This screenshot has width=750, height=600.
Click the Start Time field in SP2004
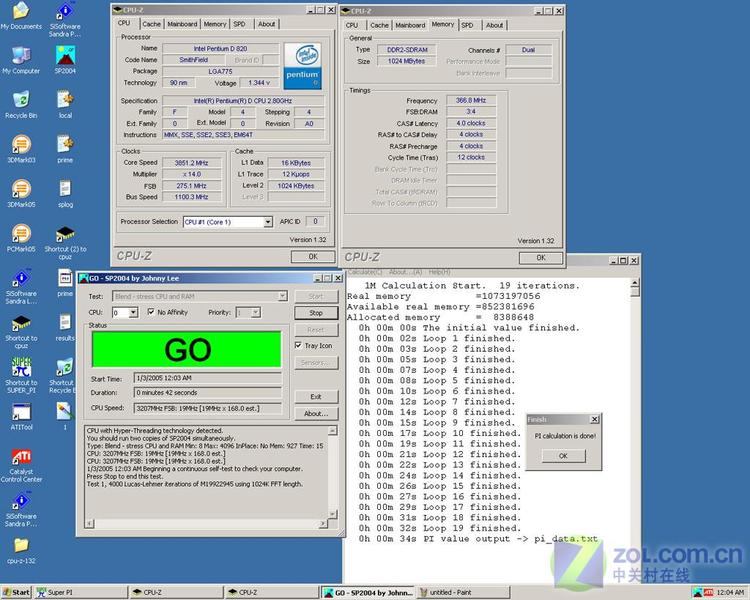pyautogui.click(x=208, y=378)
